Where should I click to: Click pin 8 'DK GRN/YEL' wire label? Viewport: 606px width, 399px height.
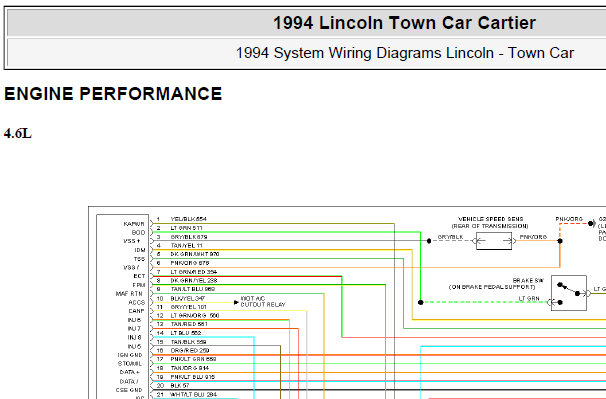(194, 280)
